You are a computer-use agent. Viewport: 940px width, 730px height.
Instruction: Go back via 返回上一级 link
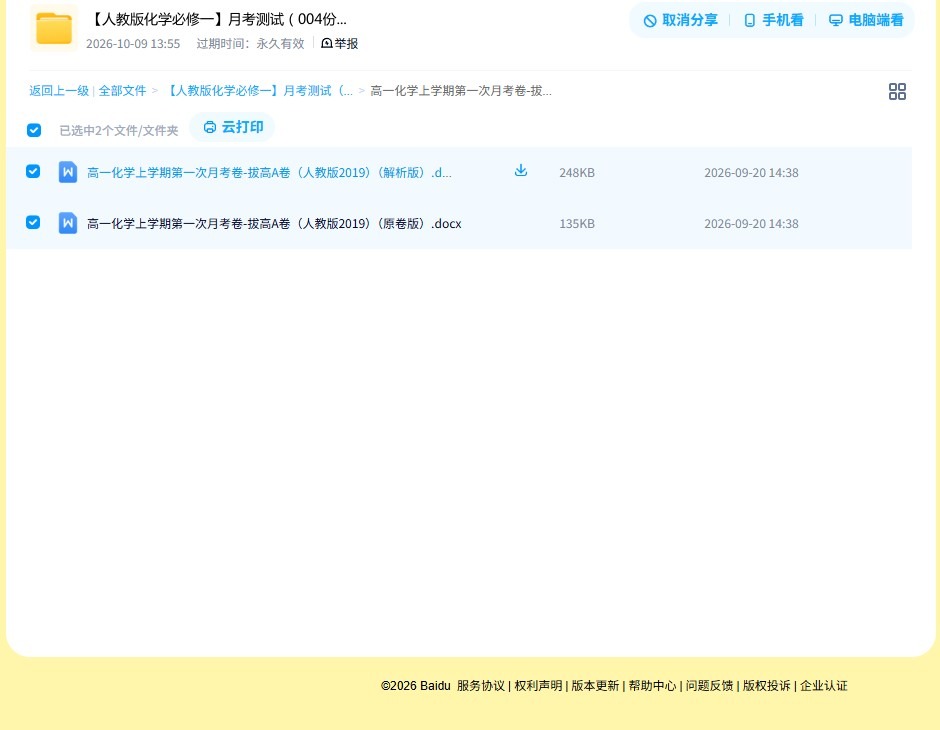coord(59,91)
